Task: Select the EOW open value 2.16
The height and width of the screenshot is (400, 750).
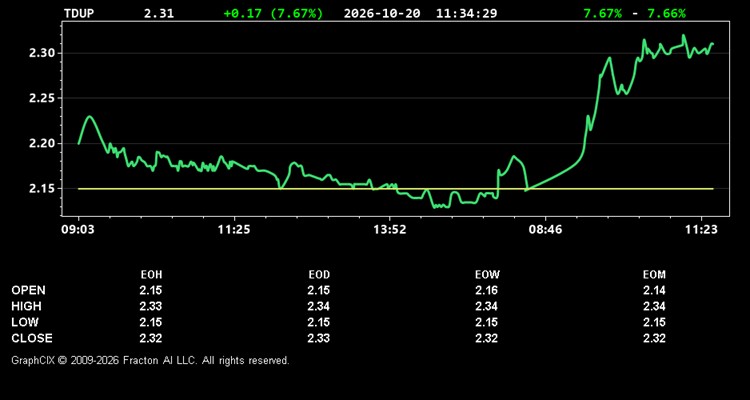Action: [x=486, y=290]
